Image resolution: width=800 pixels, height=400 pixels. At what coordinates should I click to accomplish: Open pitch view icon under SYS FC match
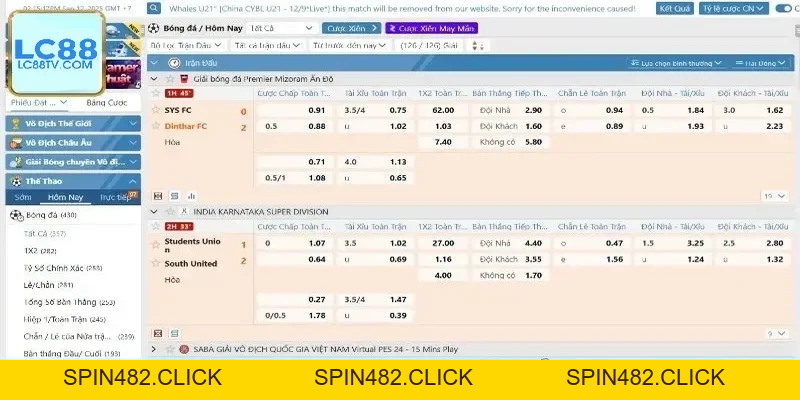coord(158,196)
